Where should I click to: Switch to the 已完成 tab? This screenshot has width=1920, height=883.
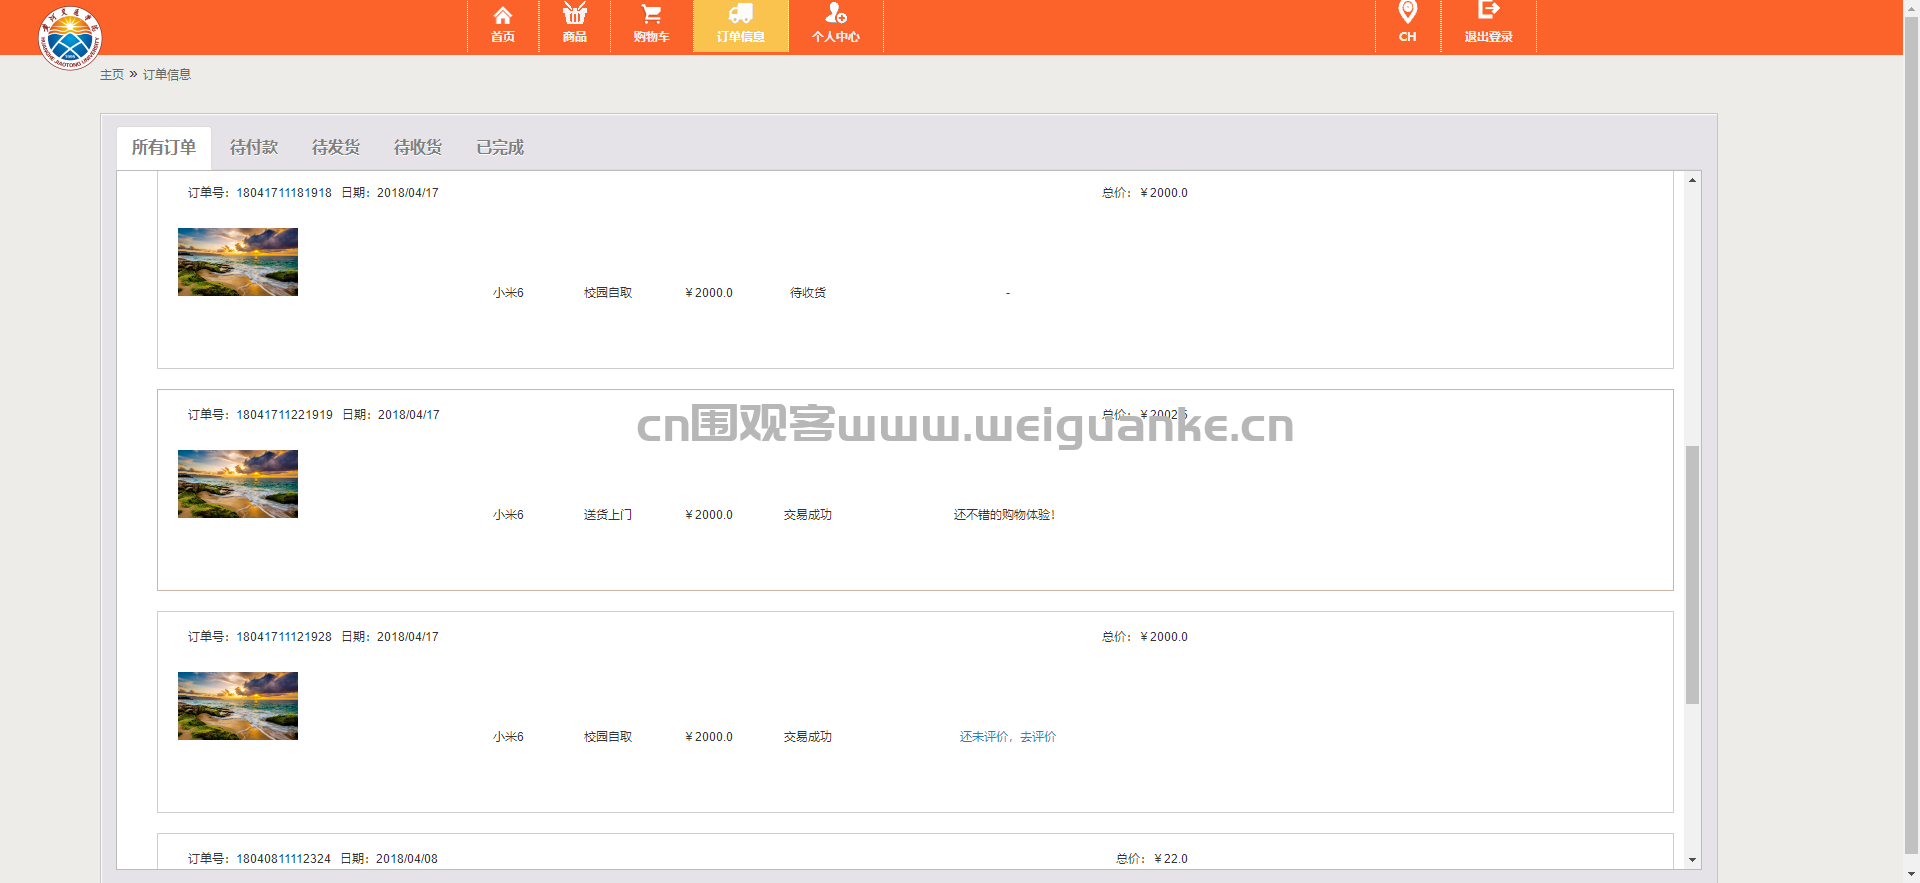(x=500, y=148)
